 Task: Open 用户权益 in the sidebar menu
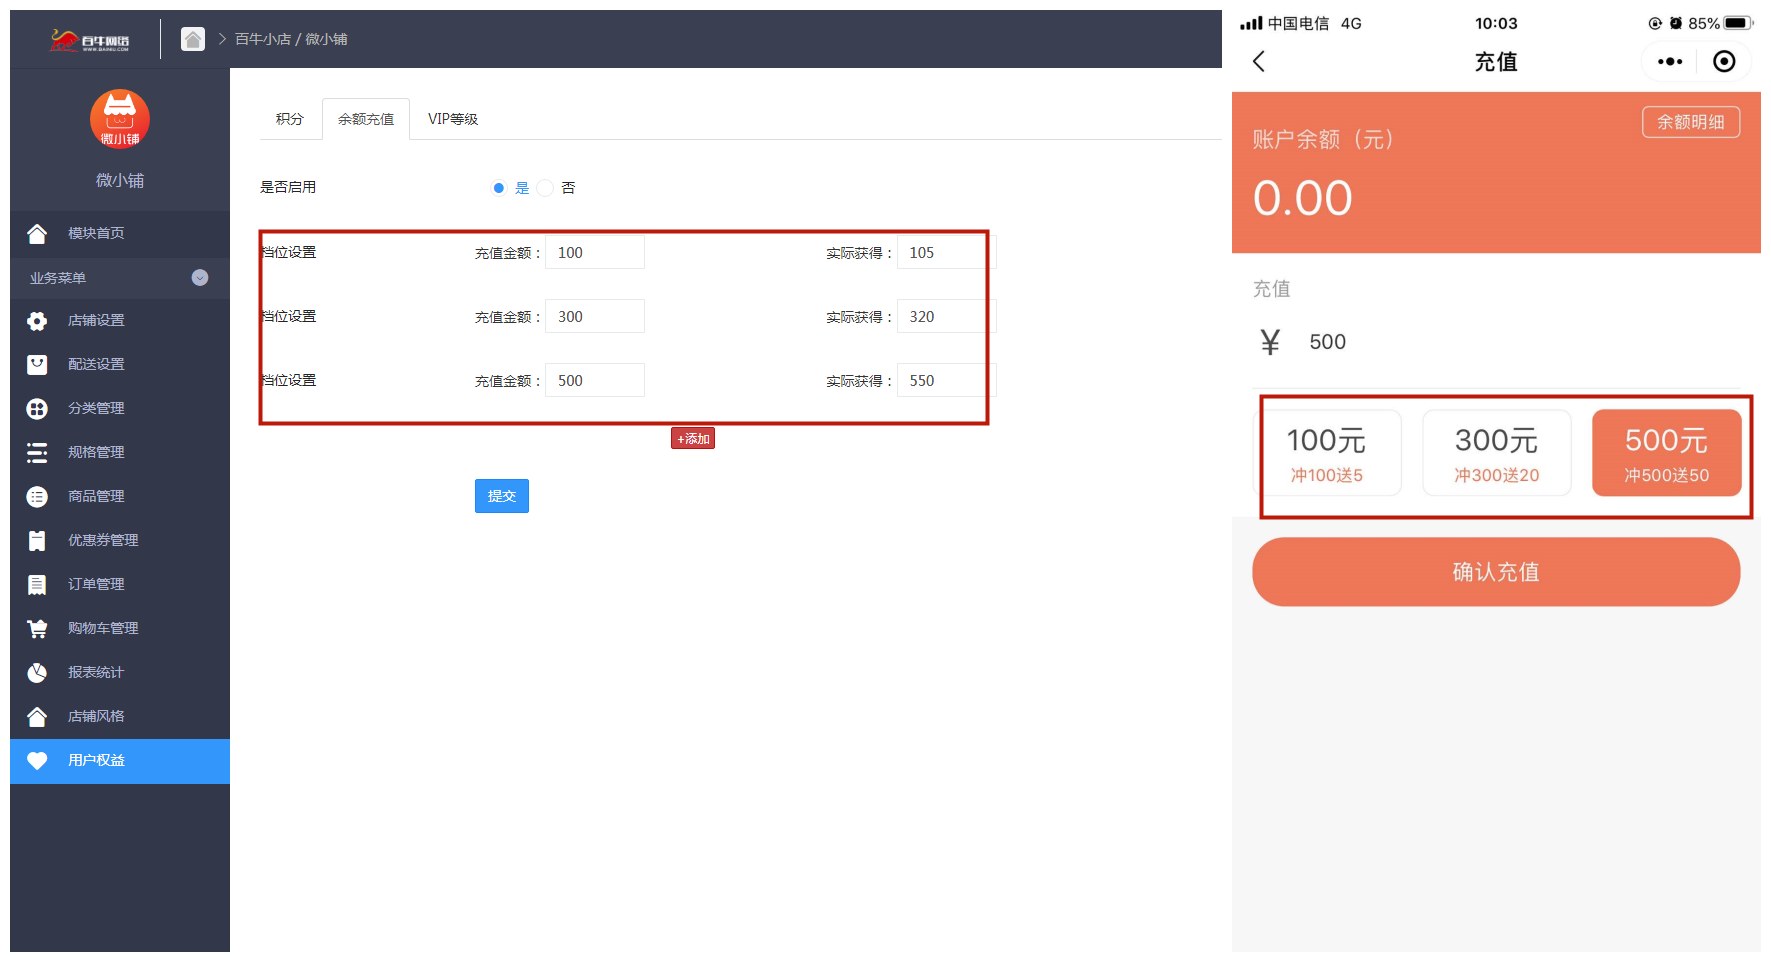[120, 761]
